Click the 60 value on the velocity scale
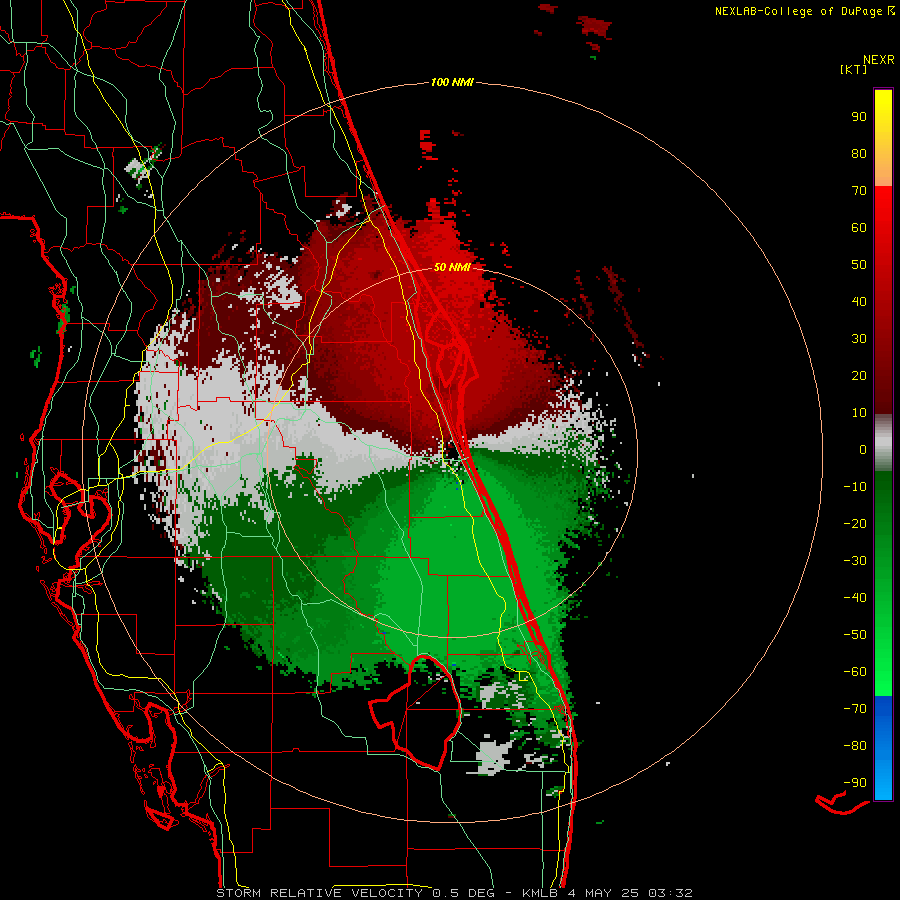 (859, 228)
